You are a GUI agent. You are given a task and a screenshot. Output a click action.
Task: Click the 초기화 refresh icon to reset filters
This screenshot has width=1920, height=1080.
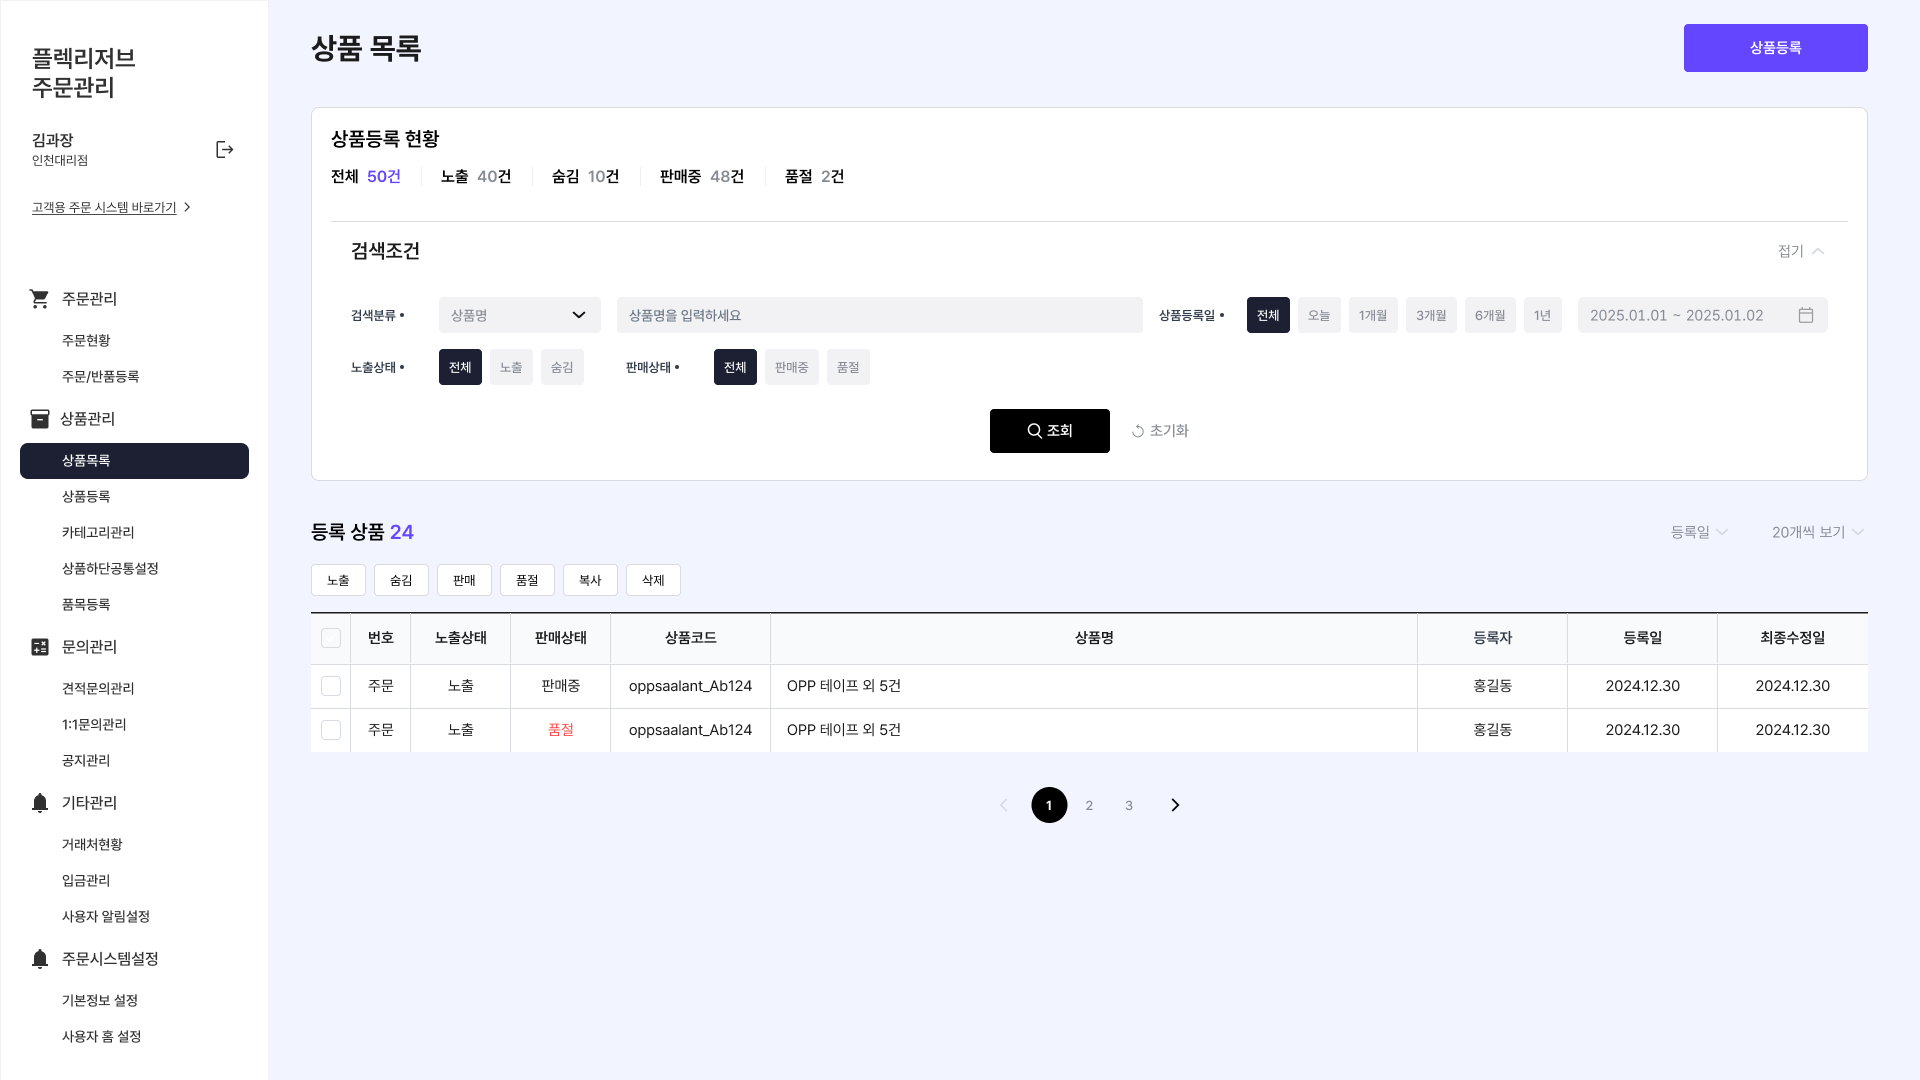(x=1137, y=431)
